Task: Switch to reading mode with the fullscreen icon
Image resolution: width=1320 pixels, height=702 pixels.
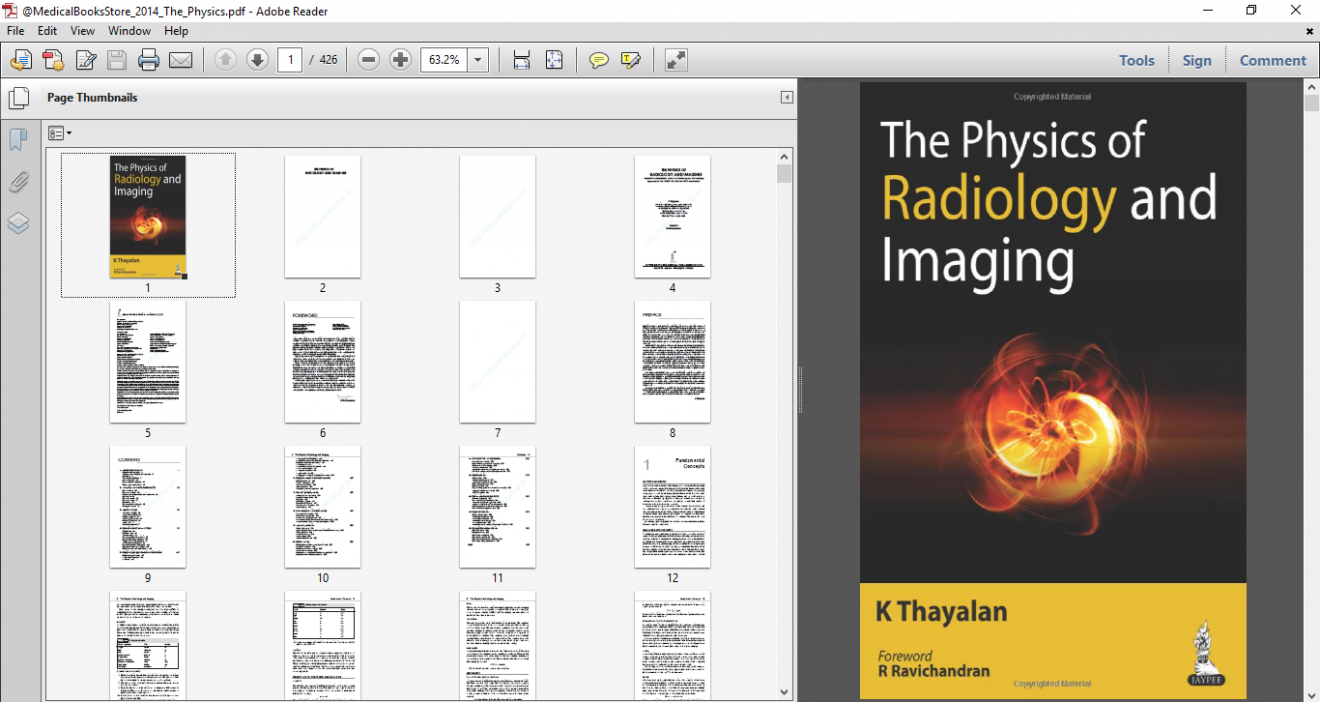Action: coord(675,60)
